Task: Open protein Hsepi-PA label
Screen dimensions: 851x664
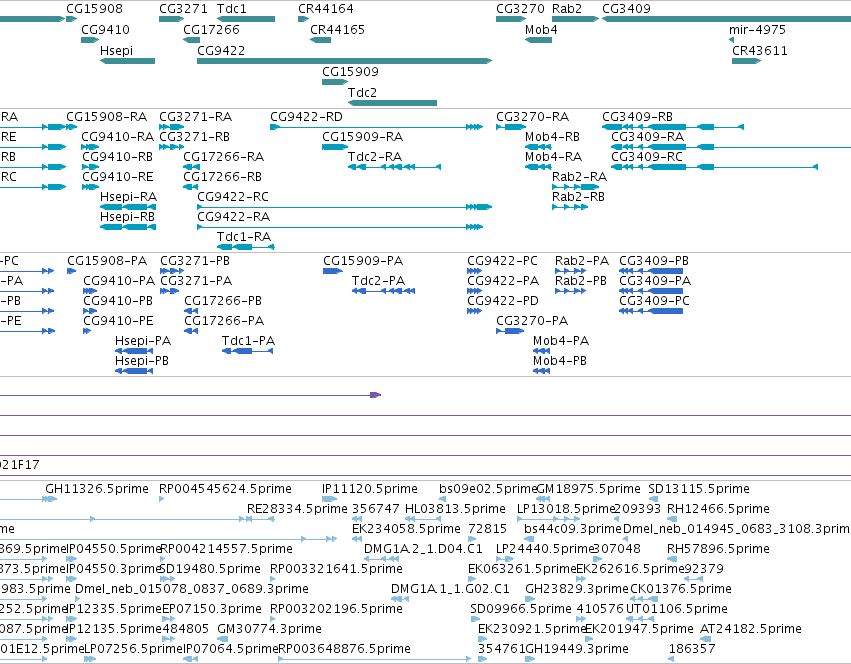Action: click(143, 341)
